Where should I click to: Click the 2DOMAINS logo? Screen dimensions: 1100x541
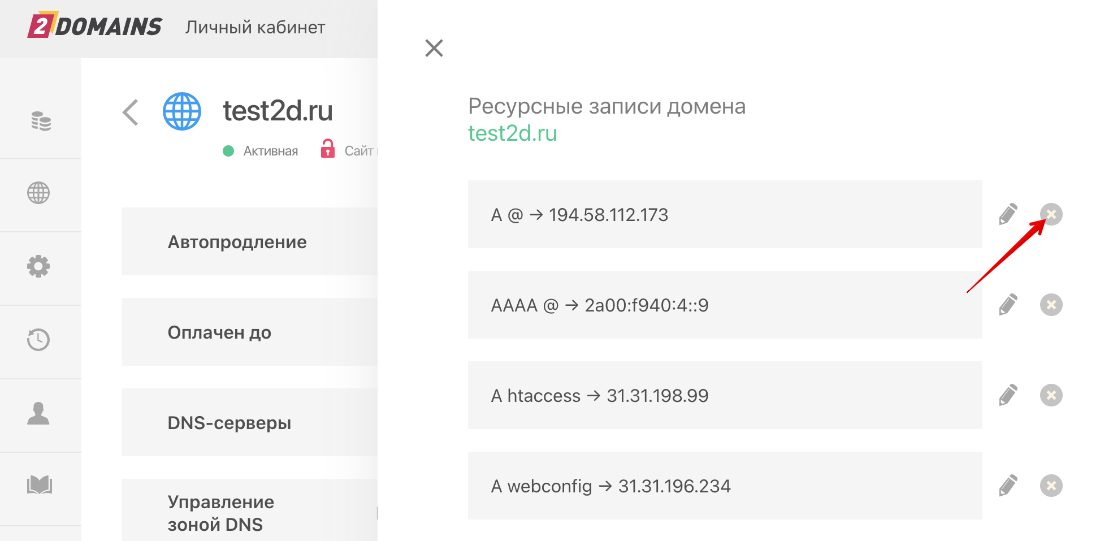coord(94,27)
